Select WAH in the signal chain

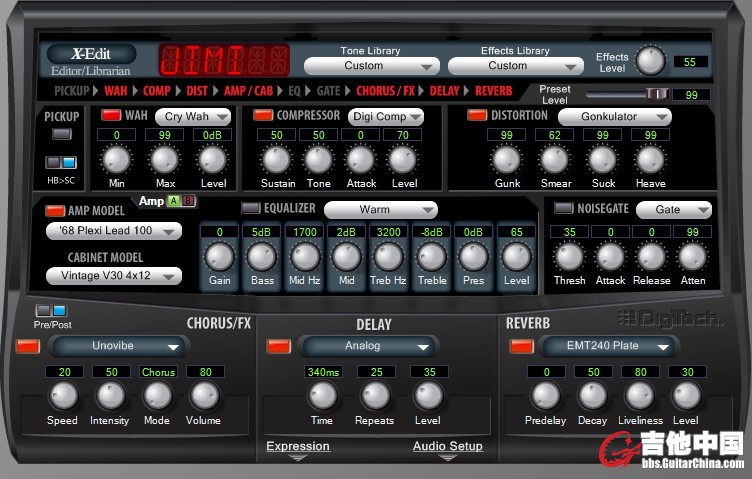tap(116, 91)
